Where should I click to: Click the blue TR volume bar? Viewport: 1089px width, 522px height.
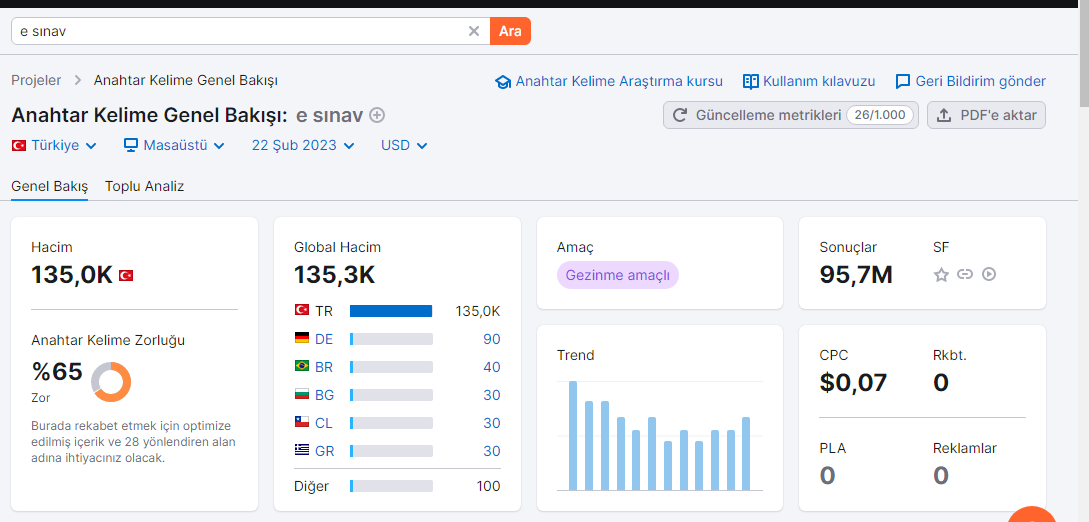[x=391, y=311]
